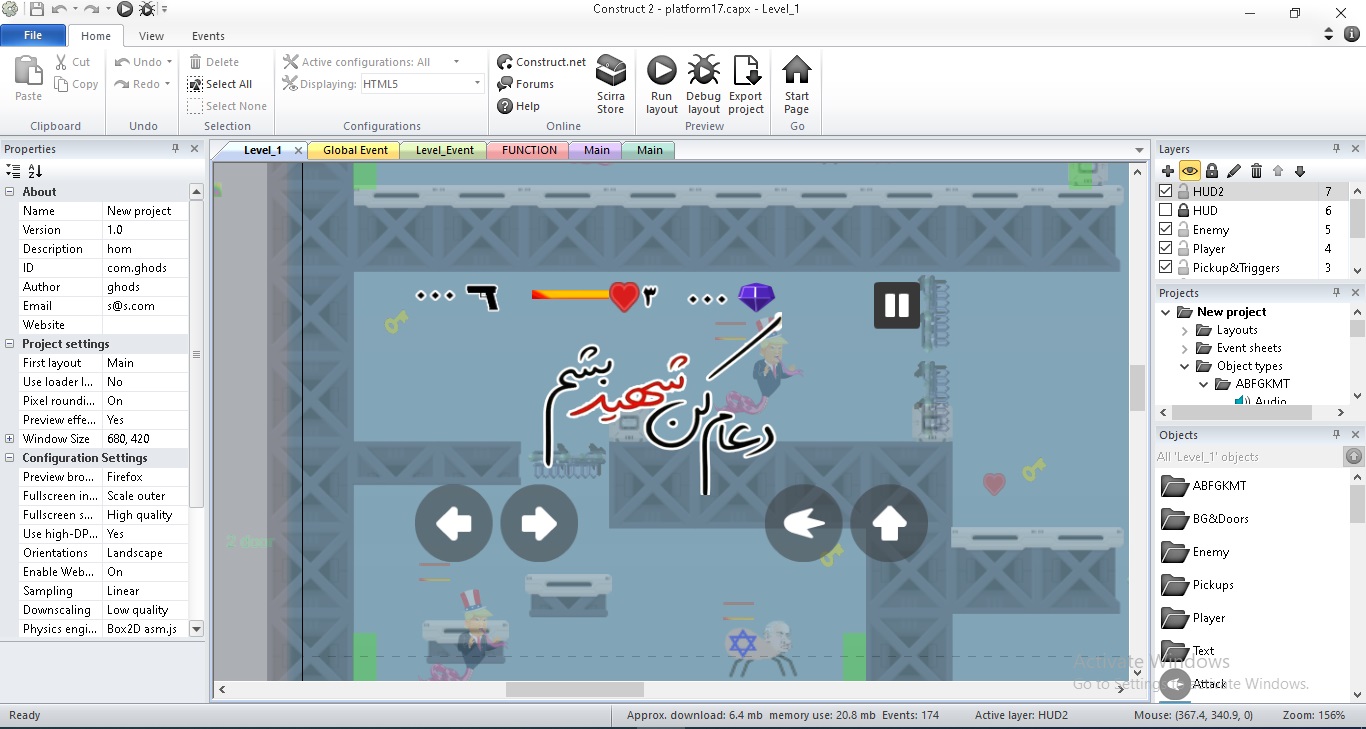Click the Debug layout bug icon
The height and width of the screenshot is (729, 1366).
pos(703,72)
